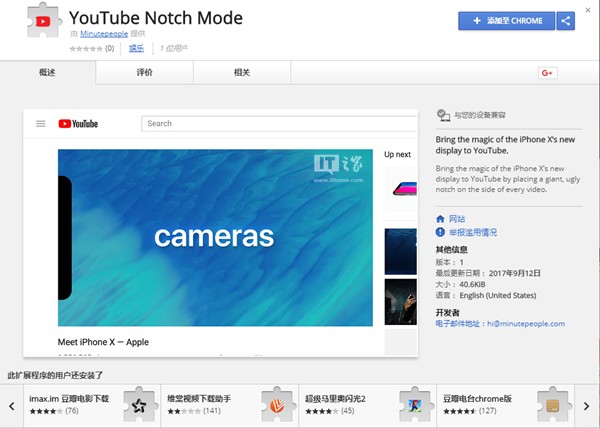Screen dimensions: 600x428
Task: Open the 维棠视频下载助手 extension
Action: click(x=199, y=399)
